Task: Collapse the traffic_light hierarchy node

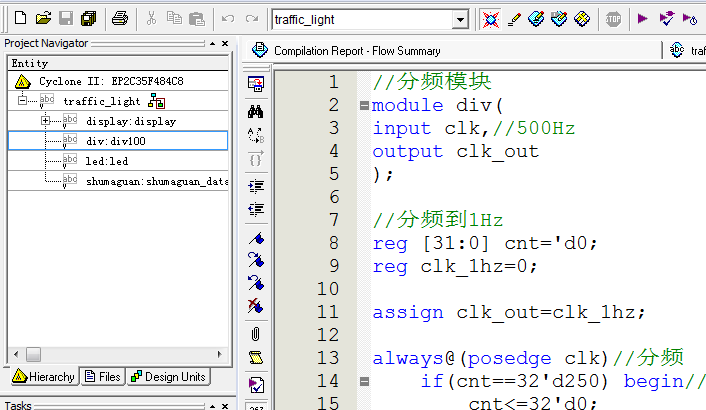Action: coord(22,101)
